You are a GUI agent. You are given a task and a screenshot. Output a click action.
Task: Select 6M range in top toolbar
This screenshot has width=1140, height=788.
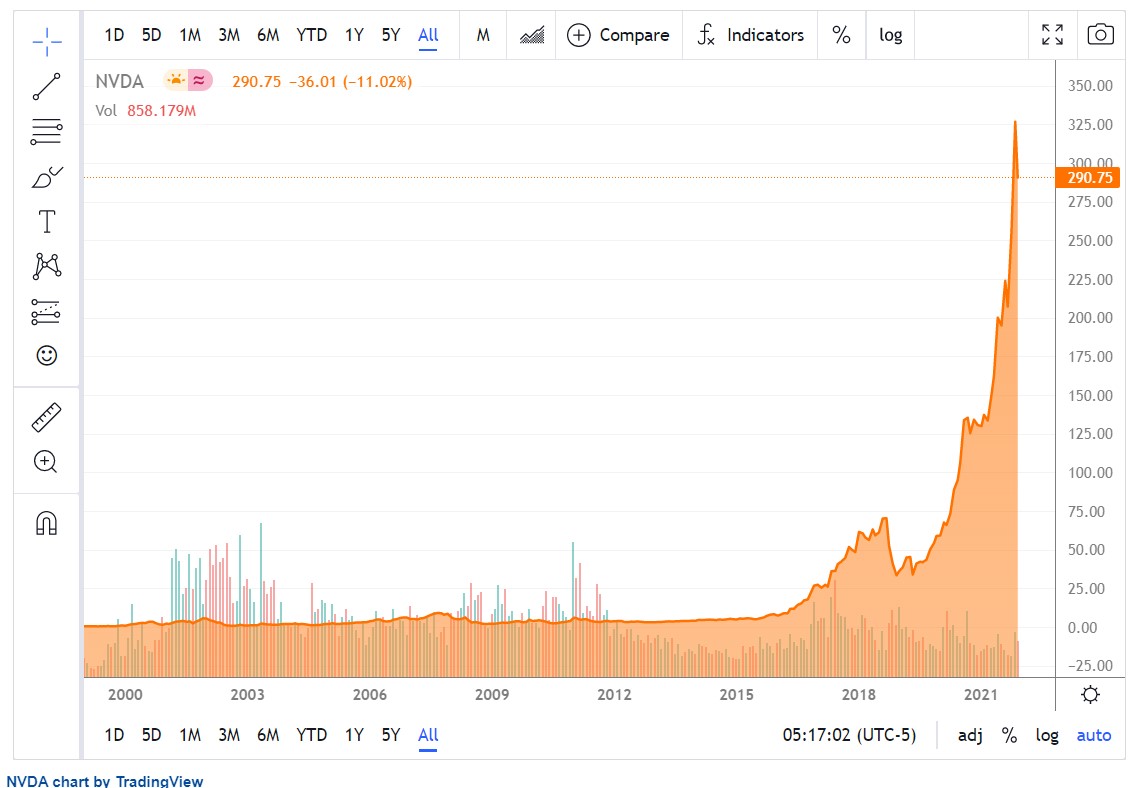268,35
